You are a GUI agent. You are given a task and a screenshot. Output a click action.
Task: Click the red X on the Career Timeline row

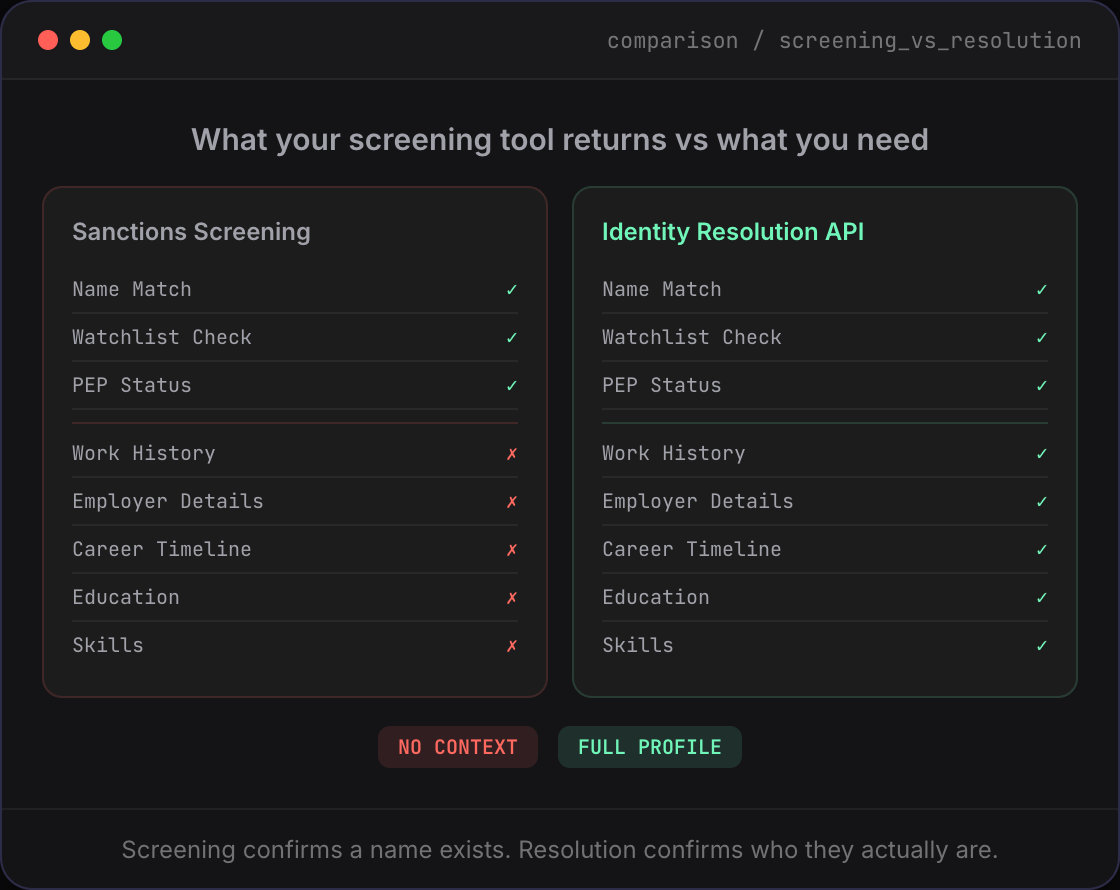pos(511,549)
